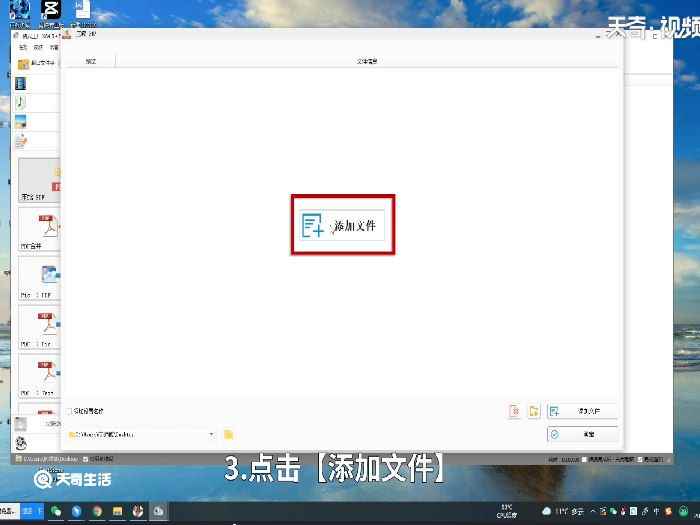
Task: Open Chrome from the taskbar
Action: tap(97, 511)
